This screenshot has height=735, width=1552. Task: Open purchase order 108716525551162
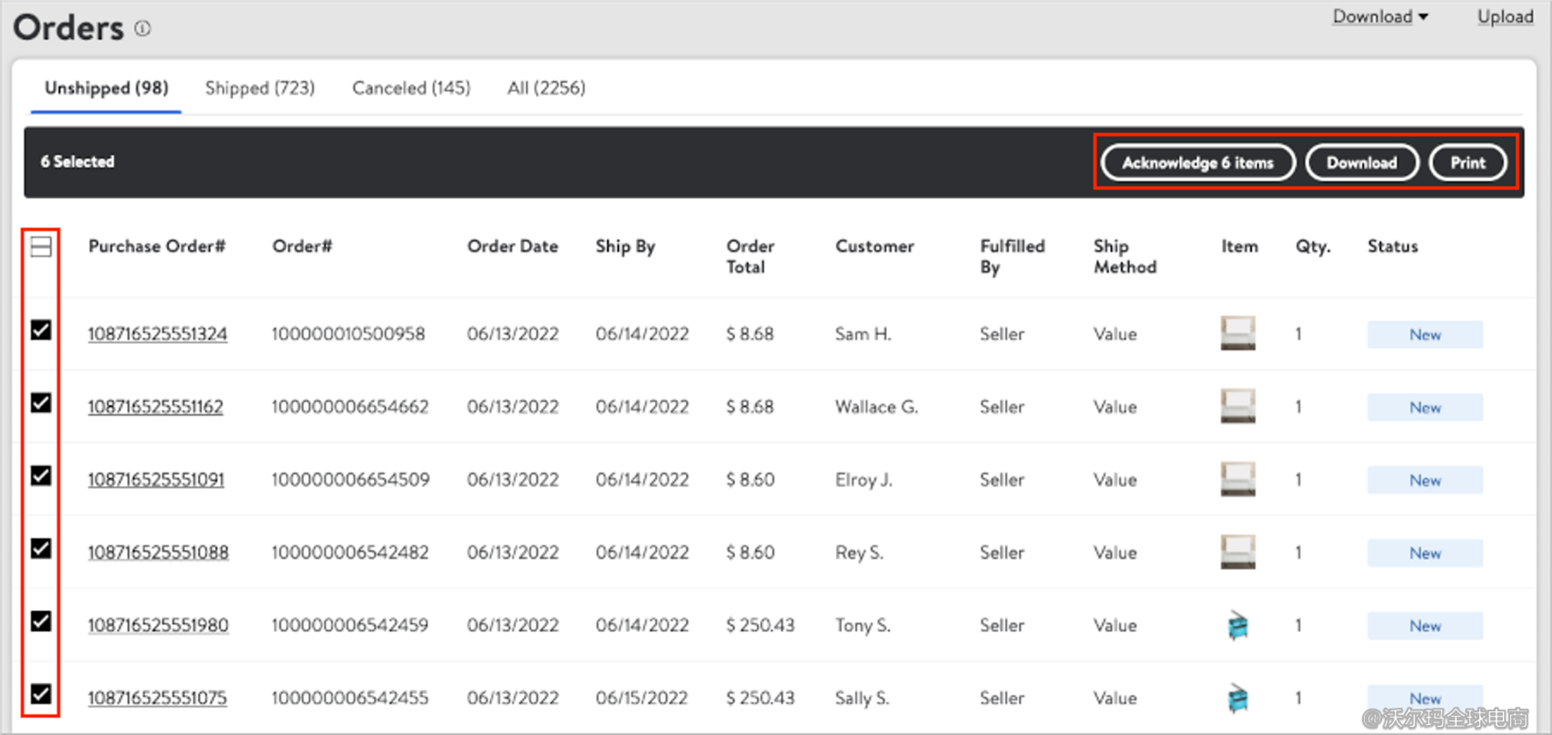pyautogui.click(x=156, y=407)
